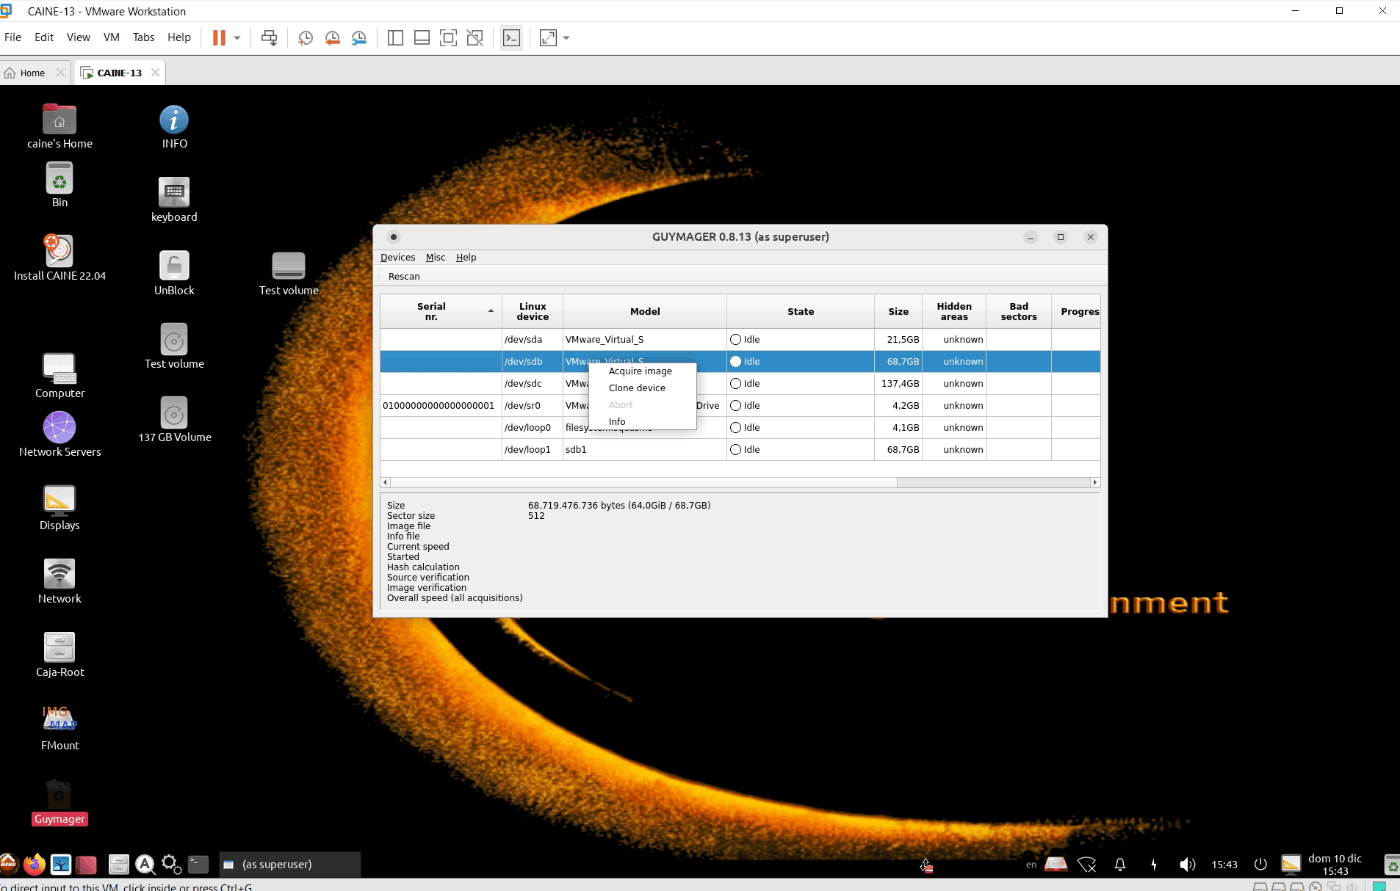This screenshot has height=891, width=1400.
Task: Open Guymager Help menu
Action: 466,257
